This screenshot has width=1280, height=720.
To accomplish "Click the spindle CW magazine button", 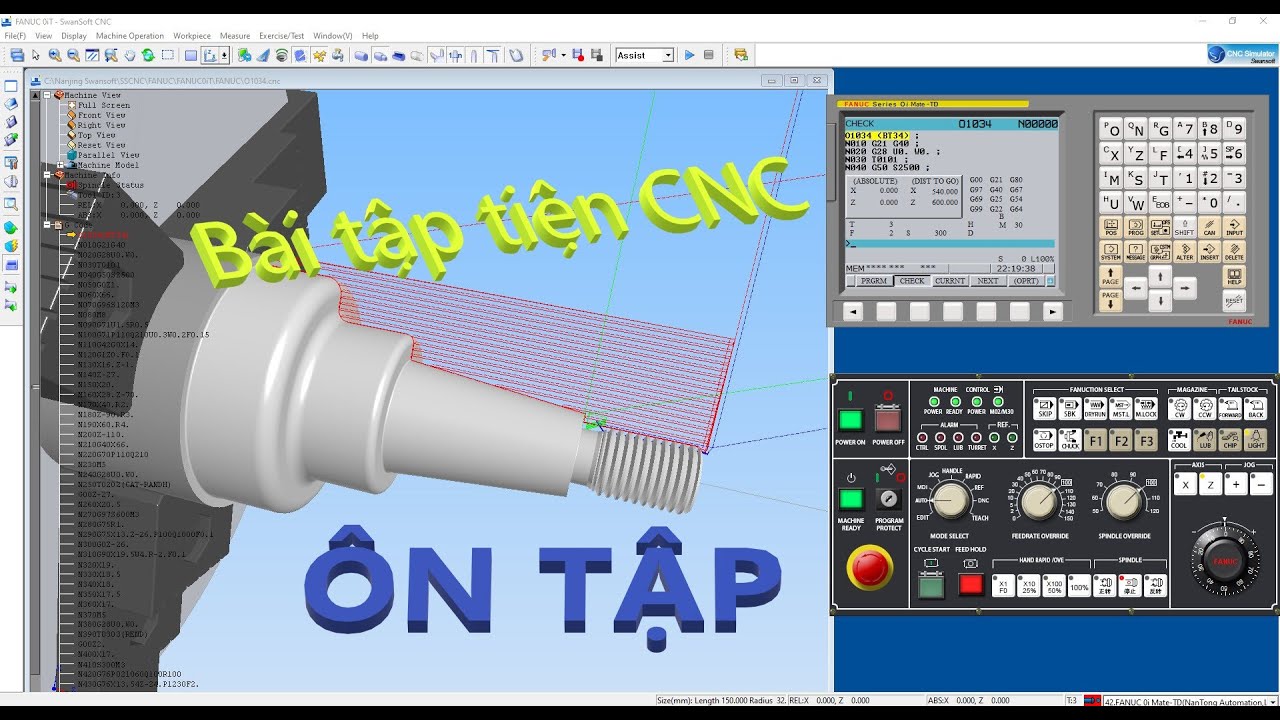I will pos(1180,408).
